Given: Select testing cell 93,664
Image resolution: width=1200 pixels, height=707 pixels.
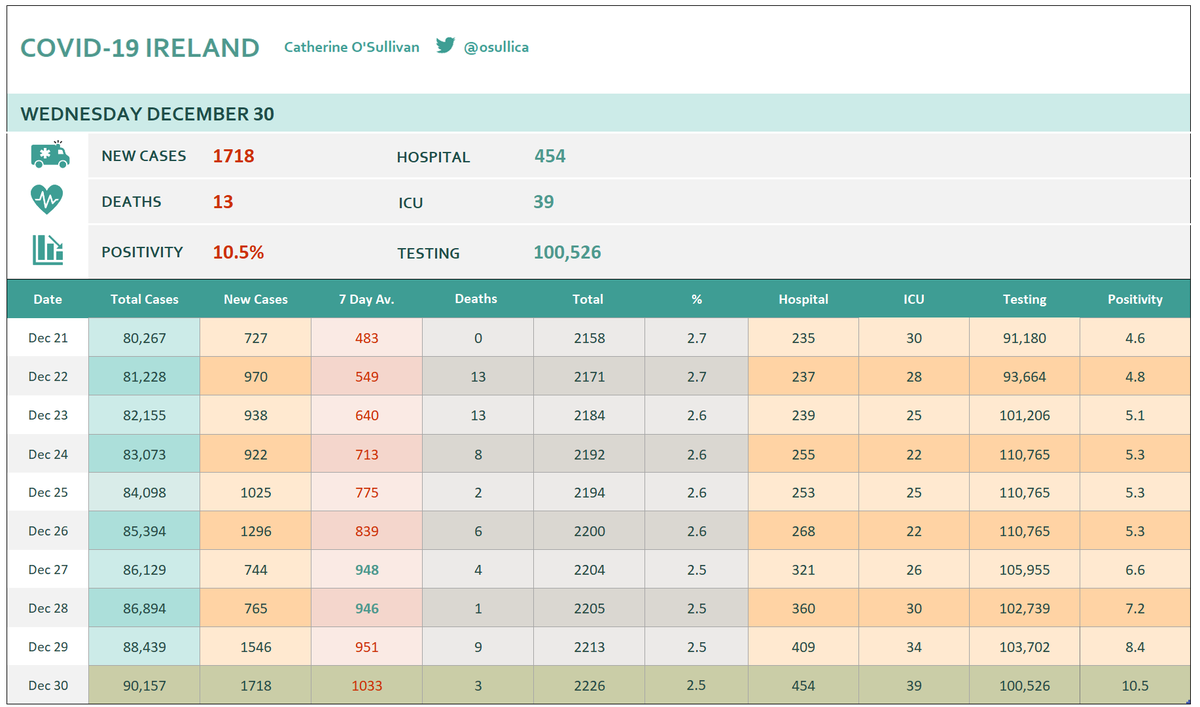Looking at the screenshot, I should (1024, 377).
